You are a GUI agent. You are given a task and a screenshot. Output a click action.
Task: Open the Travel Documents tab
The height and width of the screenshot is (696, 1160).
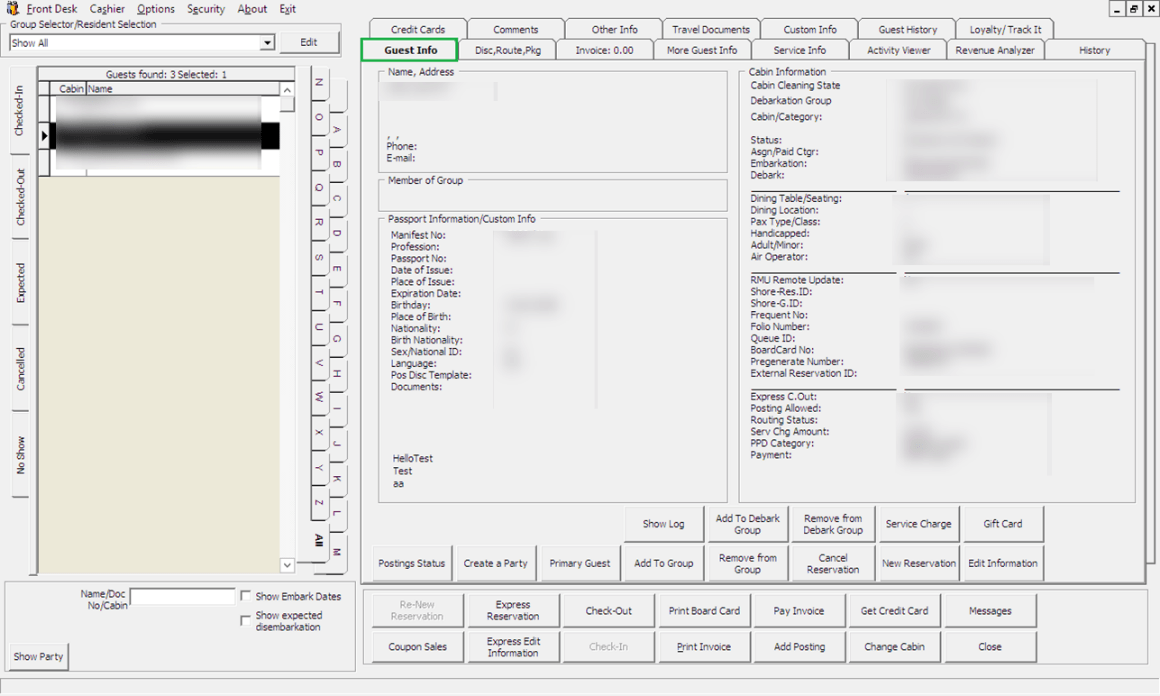pos(710,29)
